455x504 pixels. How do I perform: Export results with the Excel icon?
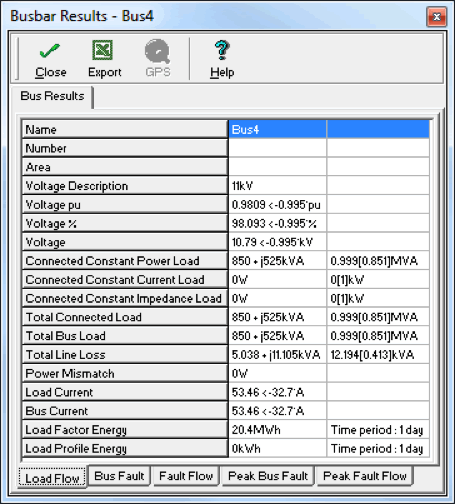(103, 50)
